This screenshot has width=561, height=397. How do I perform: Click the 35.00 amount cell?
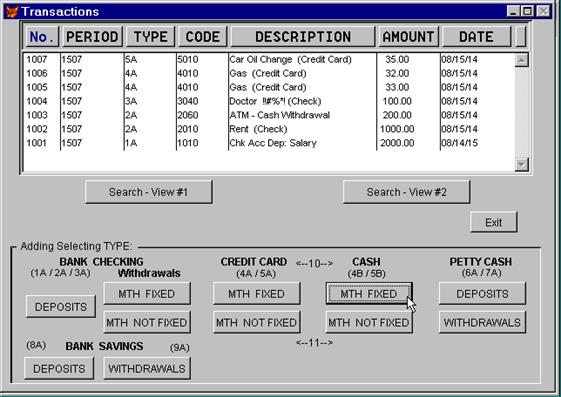pos(397,59)
